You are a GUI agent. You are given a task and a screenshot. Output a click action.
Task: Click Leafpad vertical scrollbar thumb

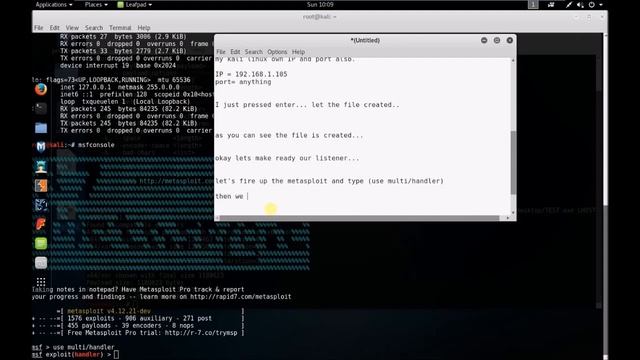(x=513, y=162)
